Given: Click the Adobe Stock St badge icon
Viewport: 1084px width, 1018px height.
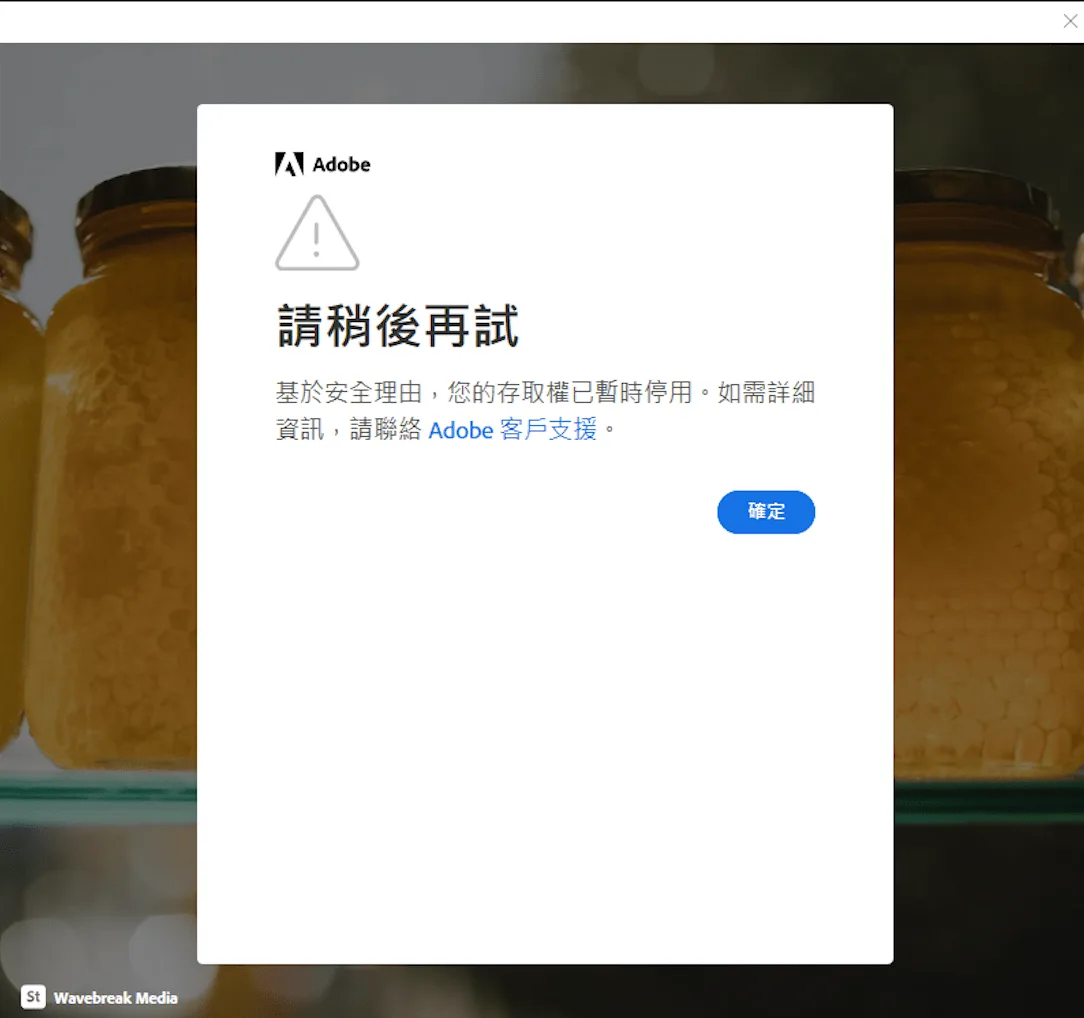Looking at the screenshot, I should [33, 997].
